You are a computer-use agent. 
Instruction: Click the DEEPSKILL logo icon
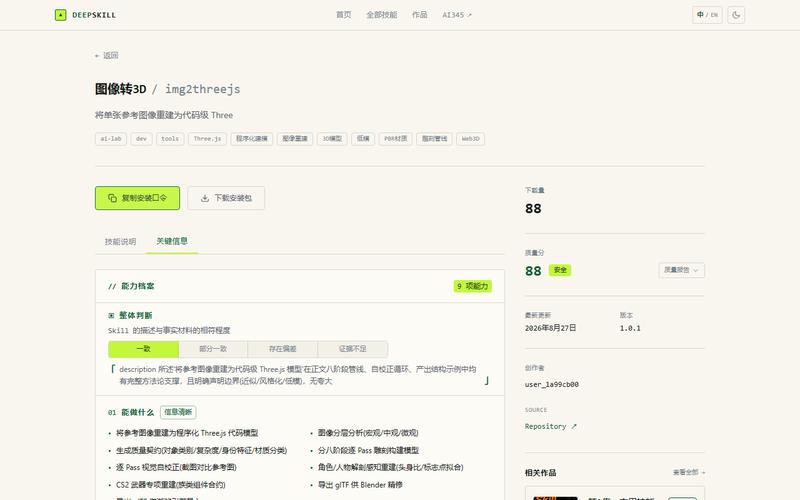(x=60, y=15)
